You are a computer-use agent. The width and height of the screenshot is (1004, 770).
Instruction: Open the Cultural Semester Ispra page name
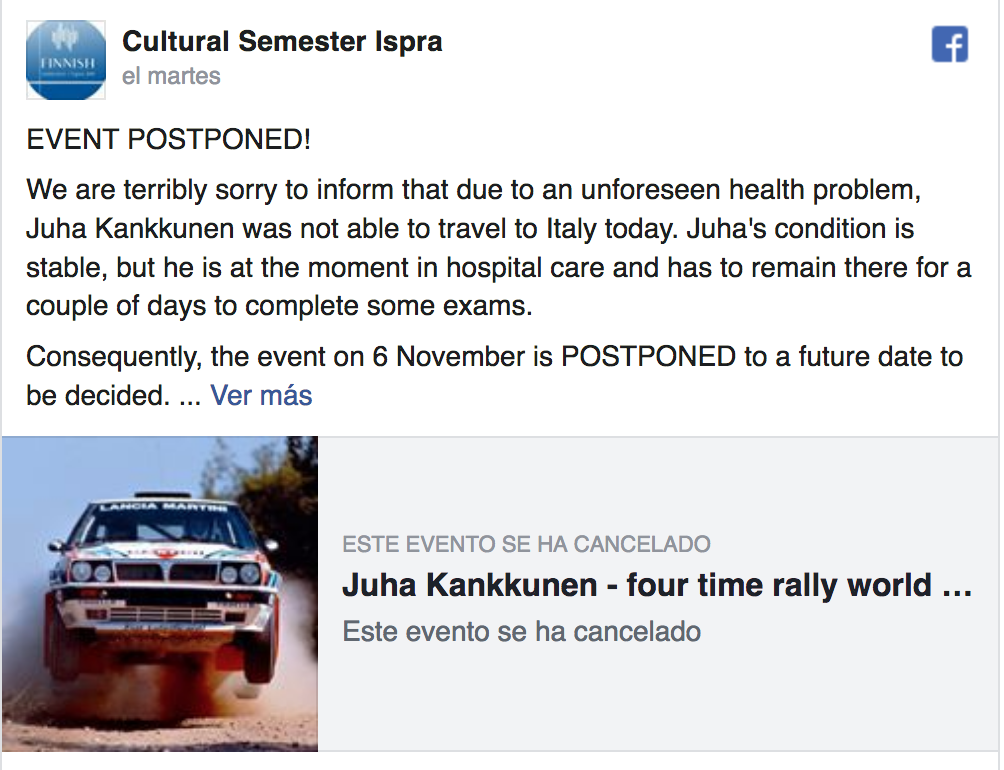point(282,42)
